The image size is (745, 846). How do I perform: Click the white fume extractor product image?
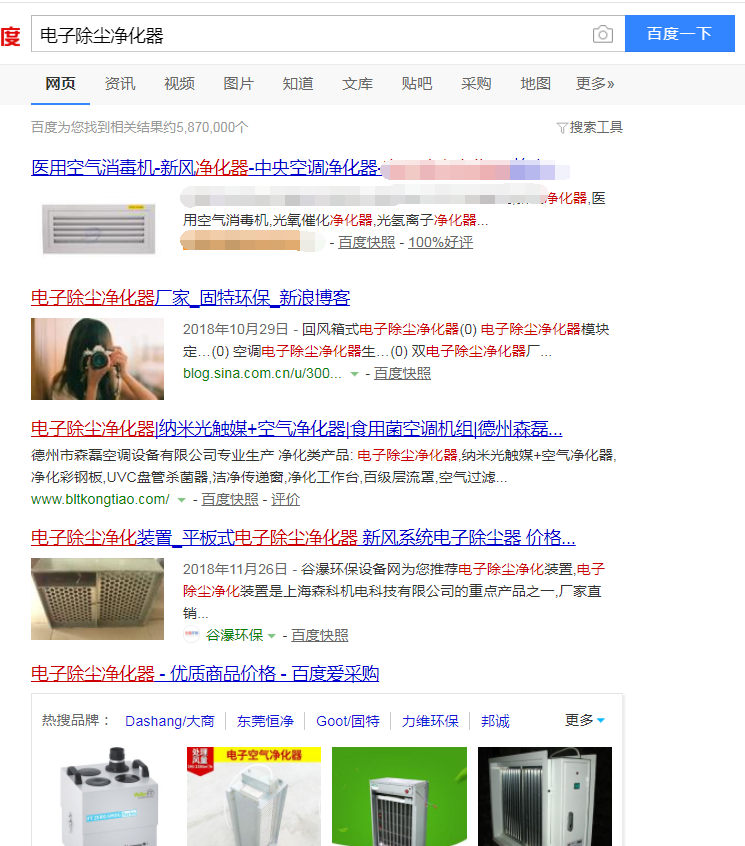pyautogui.click(x=108, y=796)
